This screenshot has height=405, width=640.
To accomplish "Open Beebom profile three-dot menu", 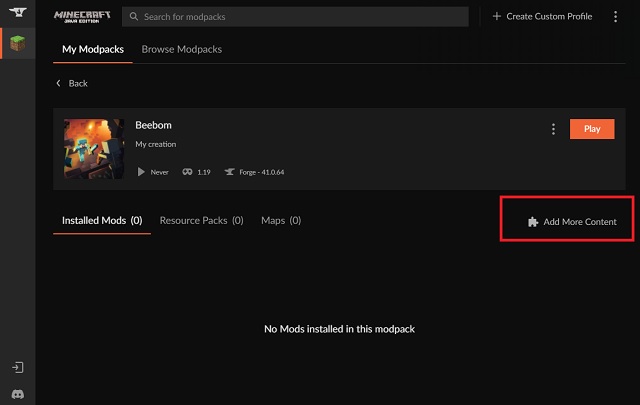I will point(553,129).
